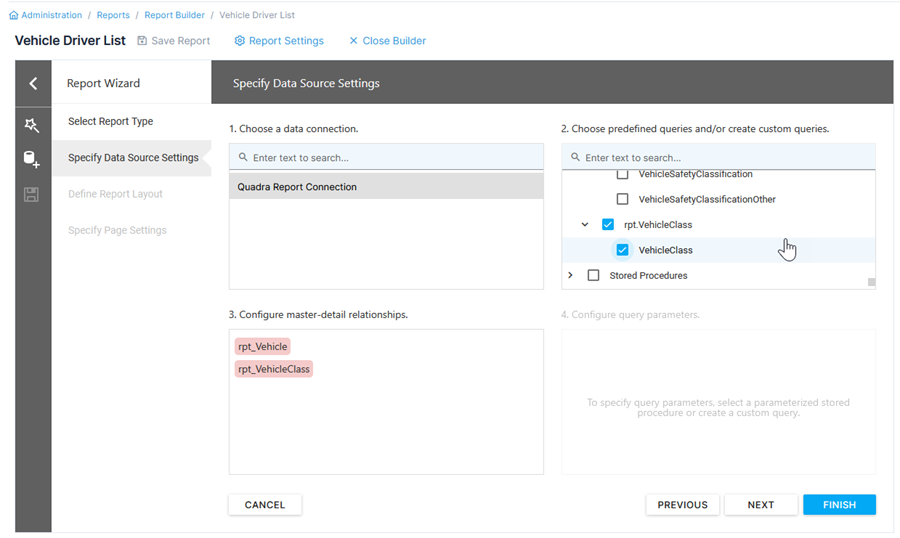This screenshot has height=538, width=900.
Task: Click the back arrow icon in sidebar
Action: tap(33, 84)
